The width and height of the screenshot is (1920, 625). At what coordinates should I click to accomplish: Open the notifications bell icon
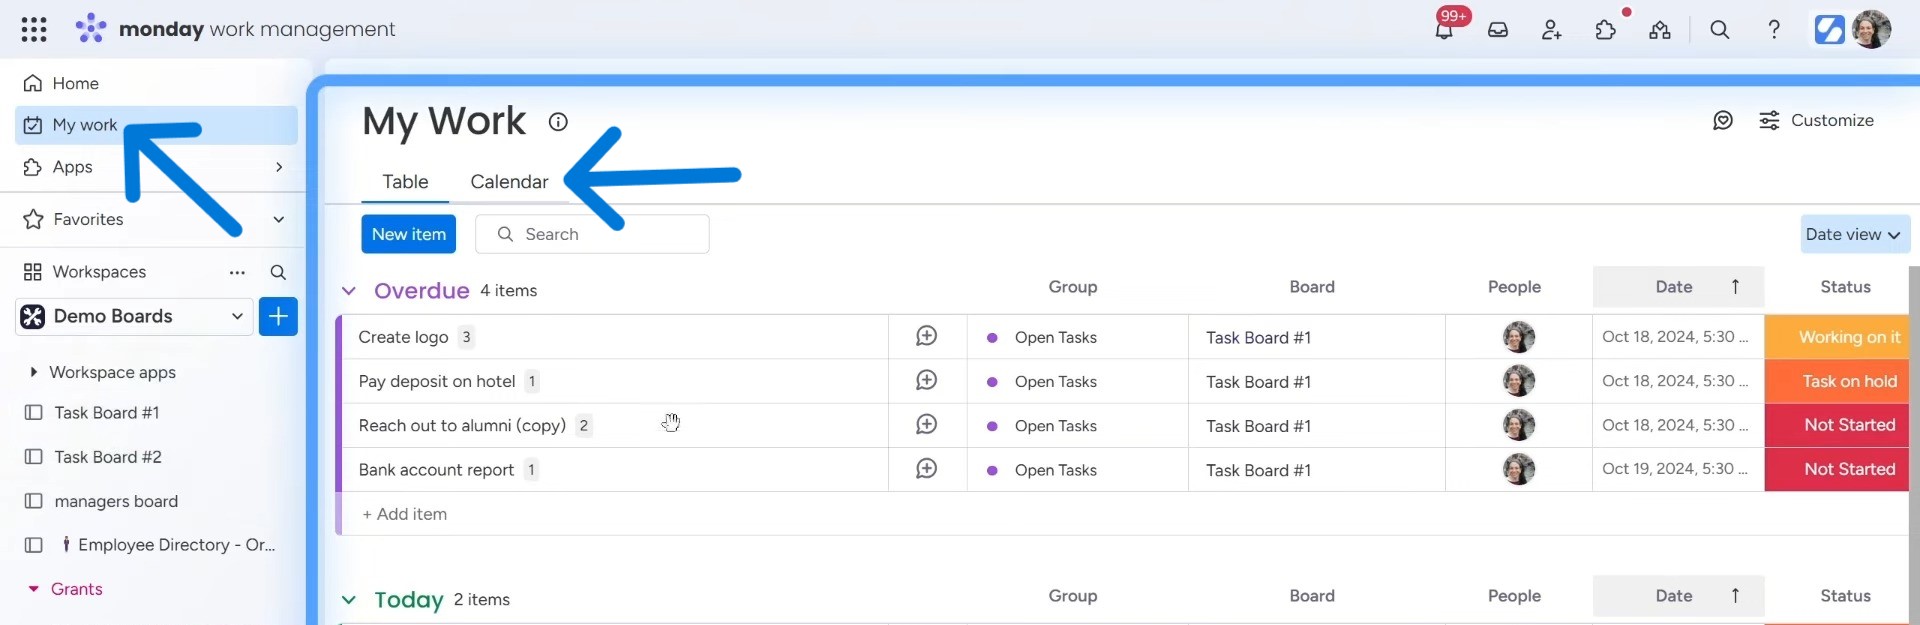1444,30
